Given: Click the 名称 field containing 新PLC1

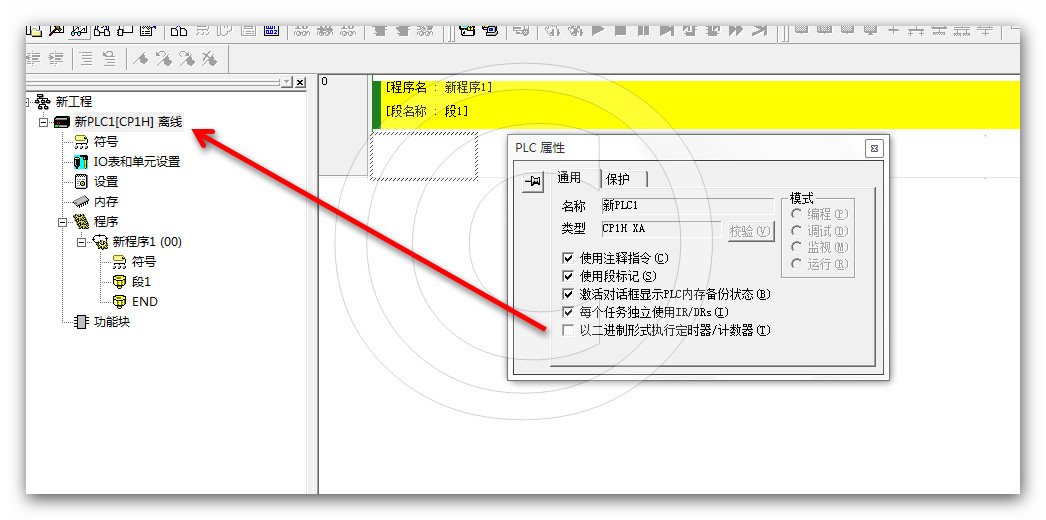Looking at the screenshot, I should (686, 205).
